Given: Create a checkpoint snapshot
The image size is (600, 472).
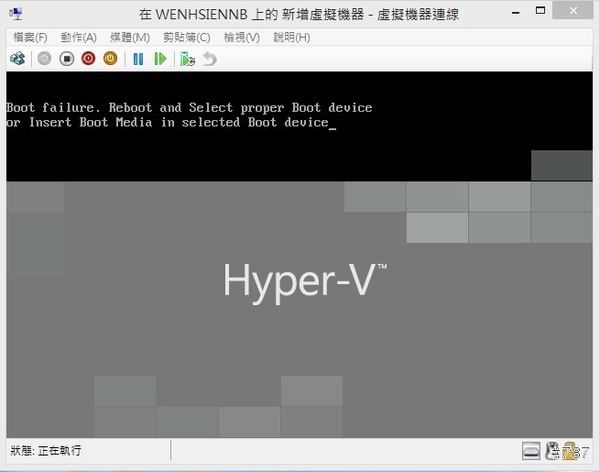Looking at the screenshot, I should click(188, 59).
